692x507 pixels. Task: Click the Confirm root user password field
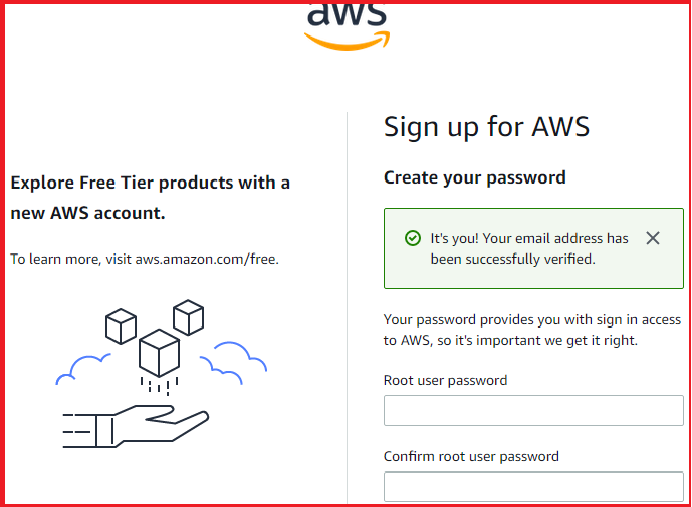(533, 486)
